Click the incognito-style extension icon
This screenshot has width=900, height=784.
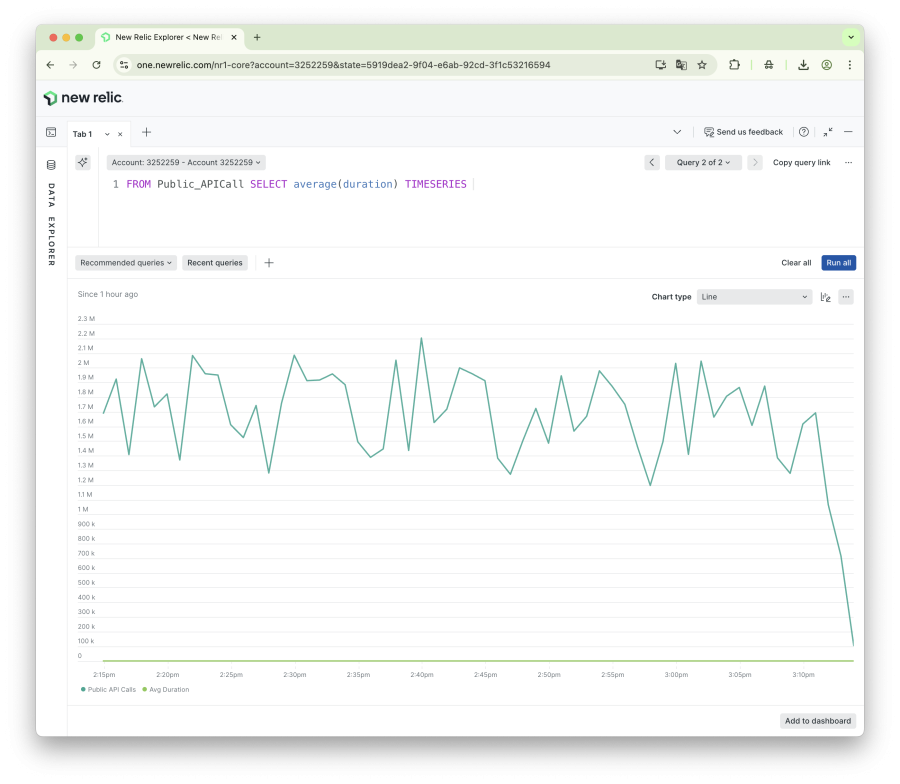click(769, 65)
